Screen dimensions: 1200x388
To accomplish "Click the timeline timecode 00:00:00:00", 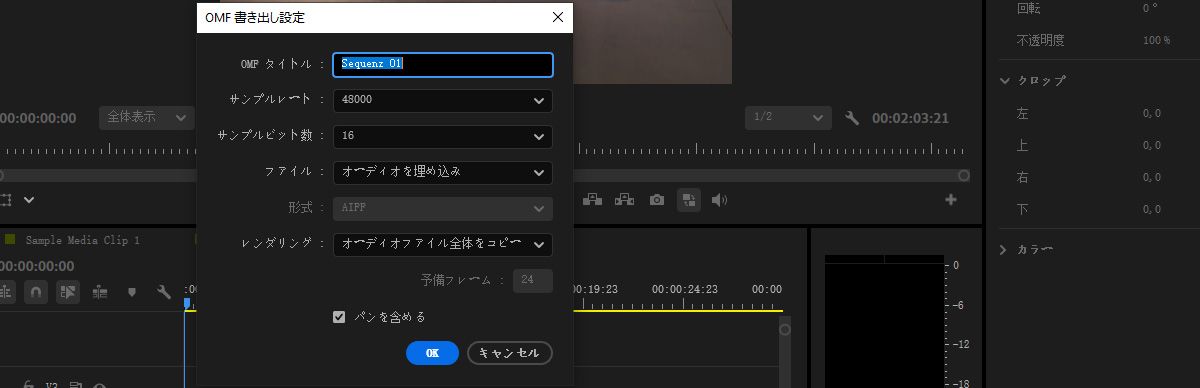I will coord(37,266).
